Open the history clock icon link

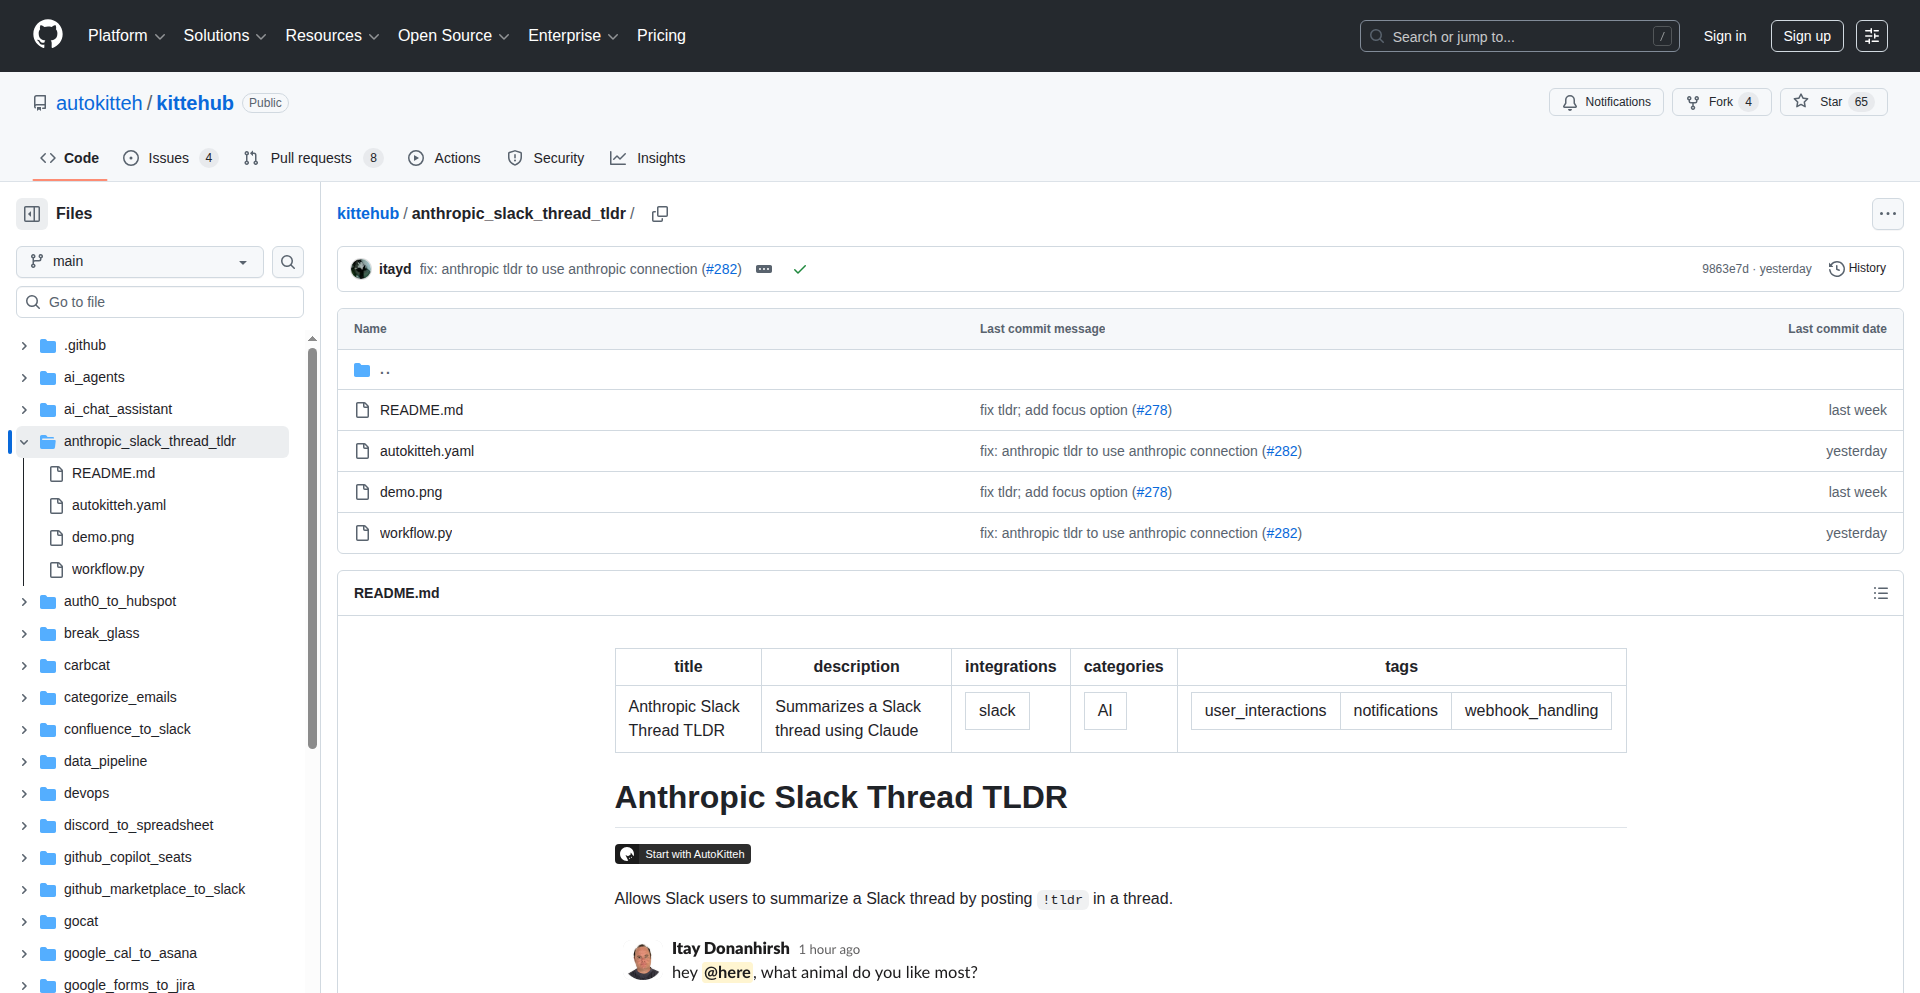(1857, 268)
